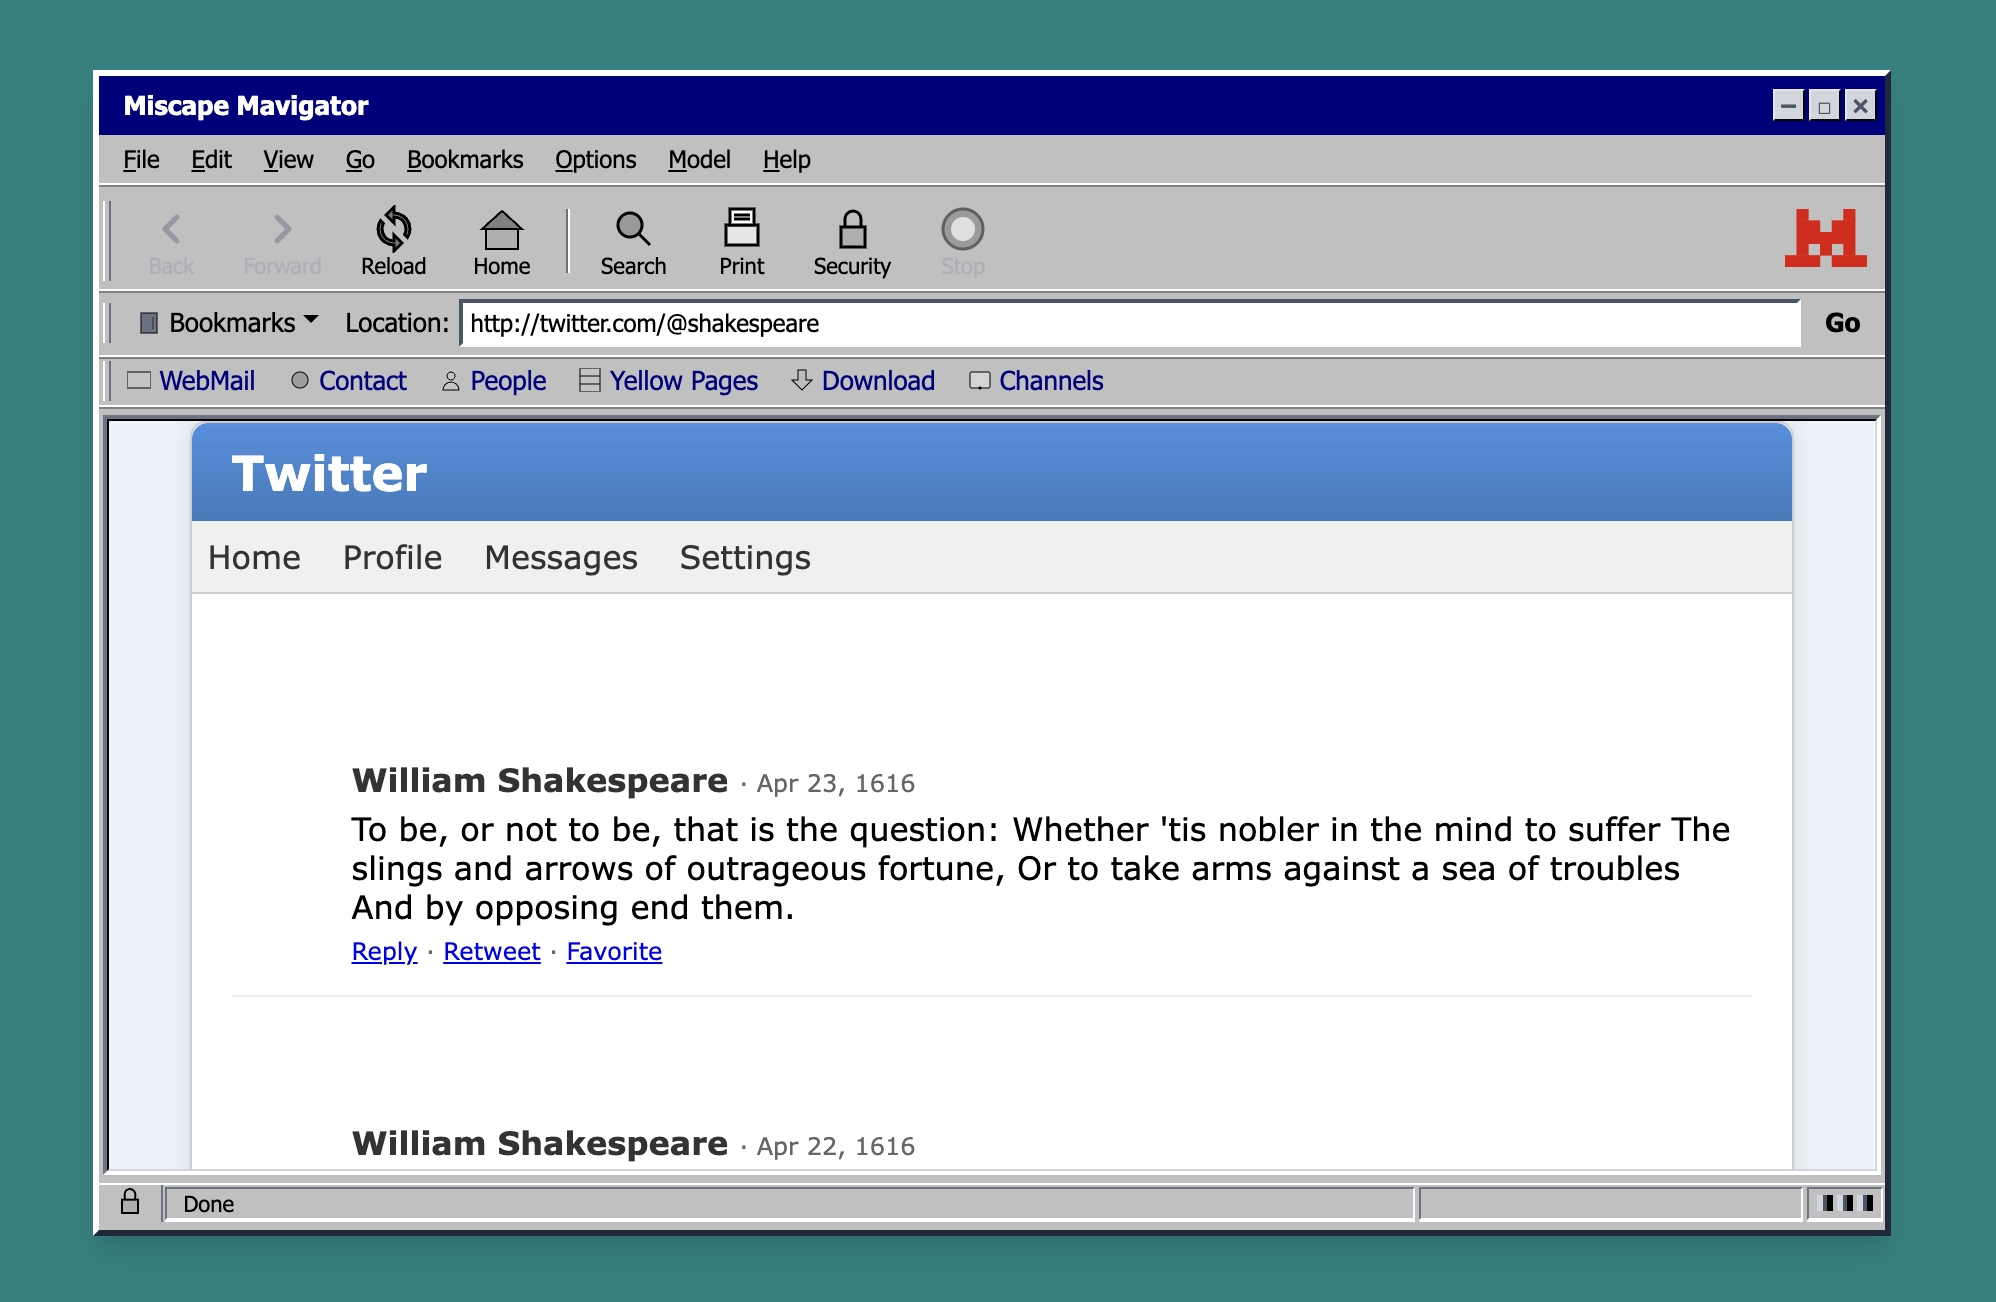Image resolution: width=1996 pixels, height=1302 pixels.
Task: Minimize the Miscape Mavigator window
Action: [1788, 105]
